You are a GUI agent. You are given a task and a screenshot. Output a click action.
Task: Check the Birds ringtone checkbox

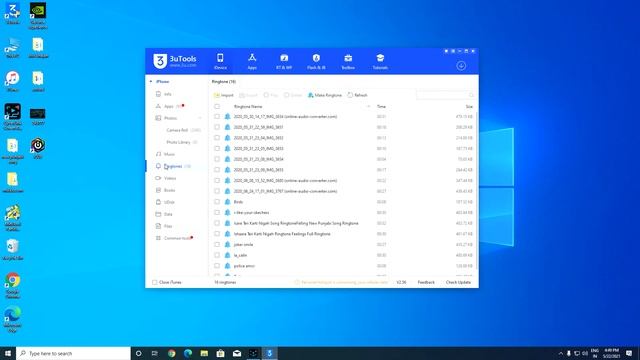[x=217, y=202]
